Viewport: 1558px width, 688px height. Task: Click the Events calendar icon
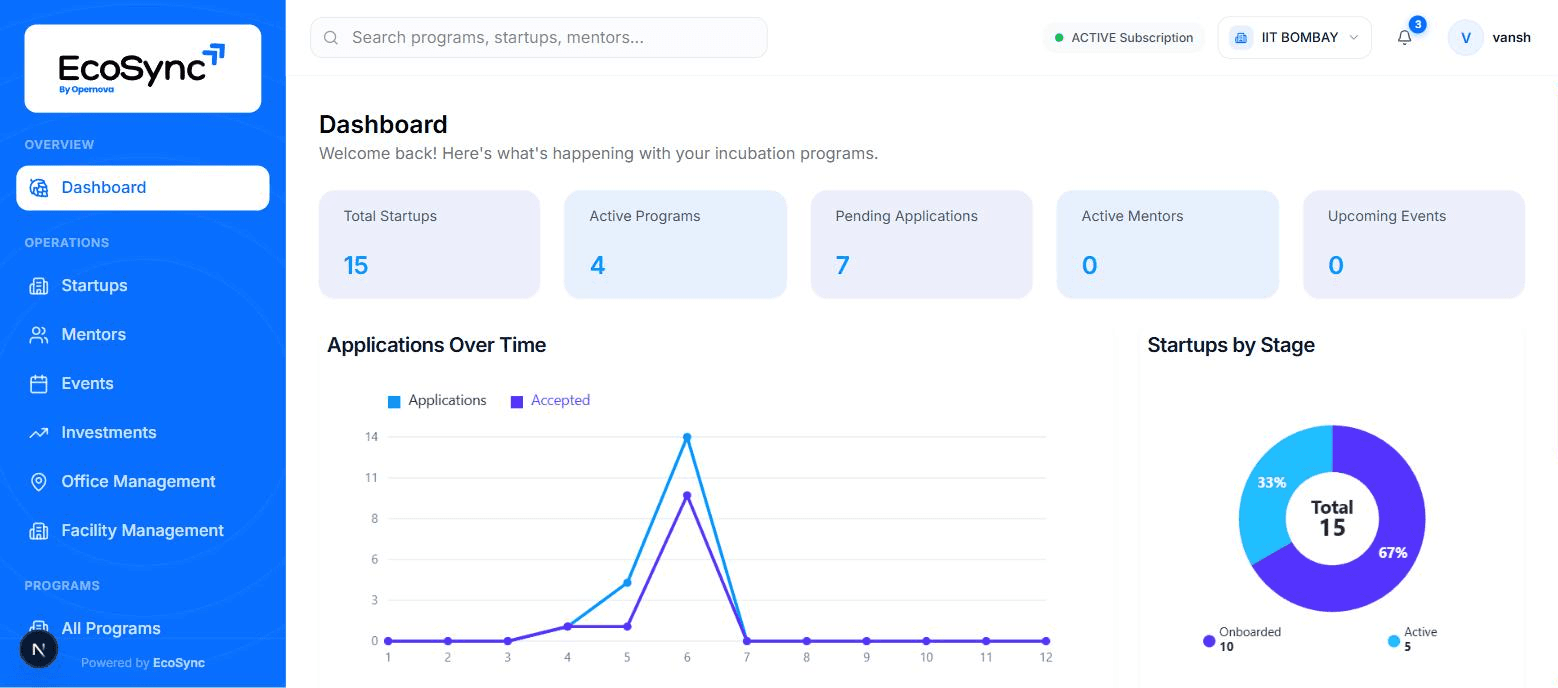click(39, 384)
